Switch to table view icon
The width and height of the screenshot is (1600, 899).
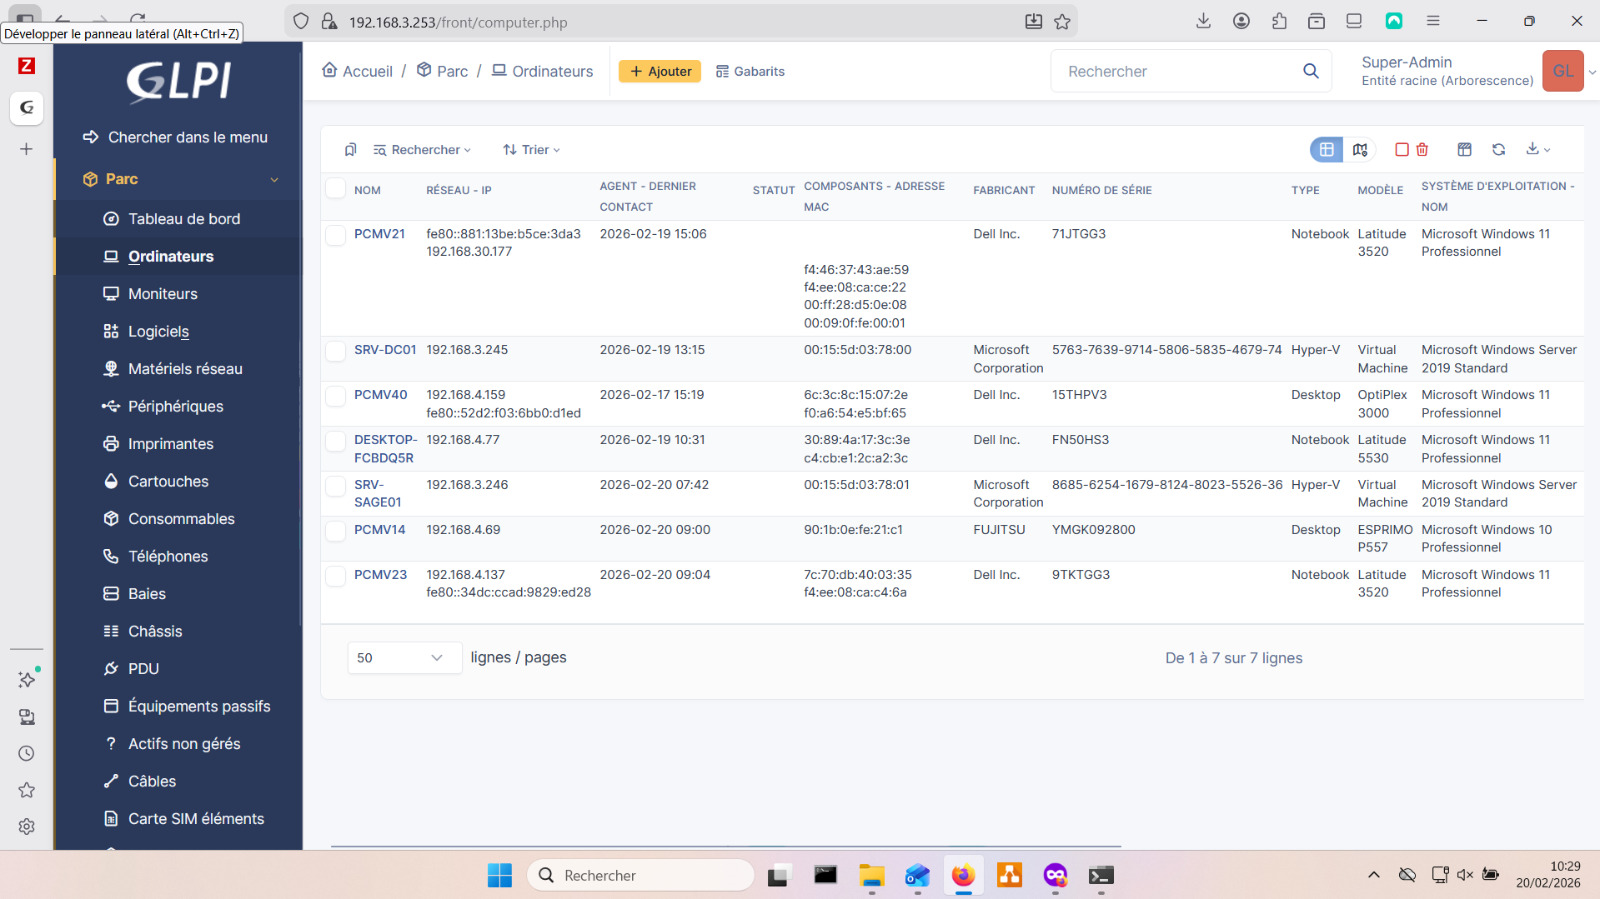click(x=1326, y=150)
